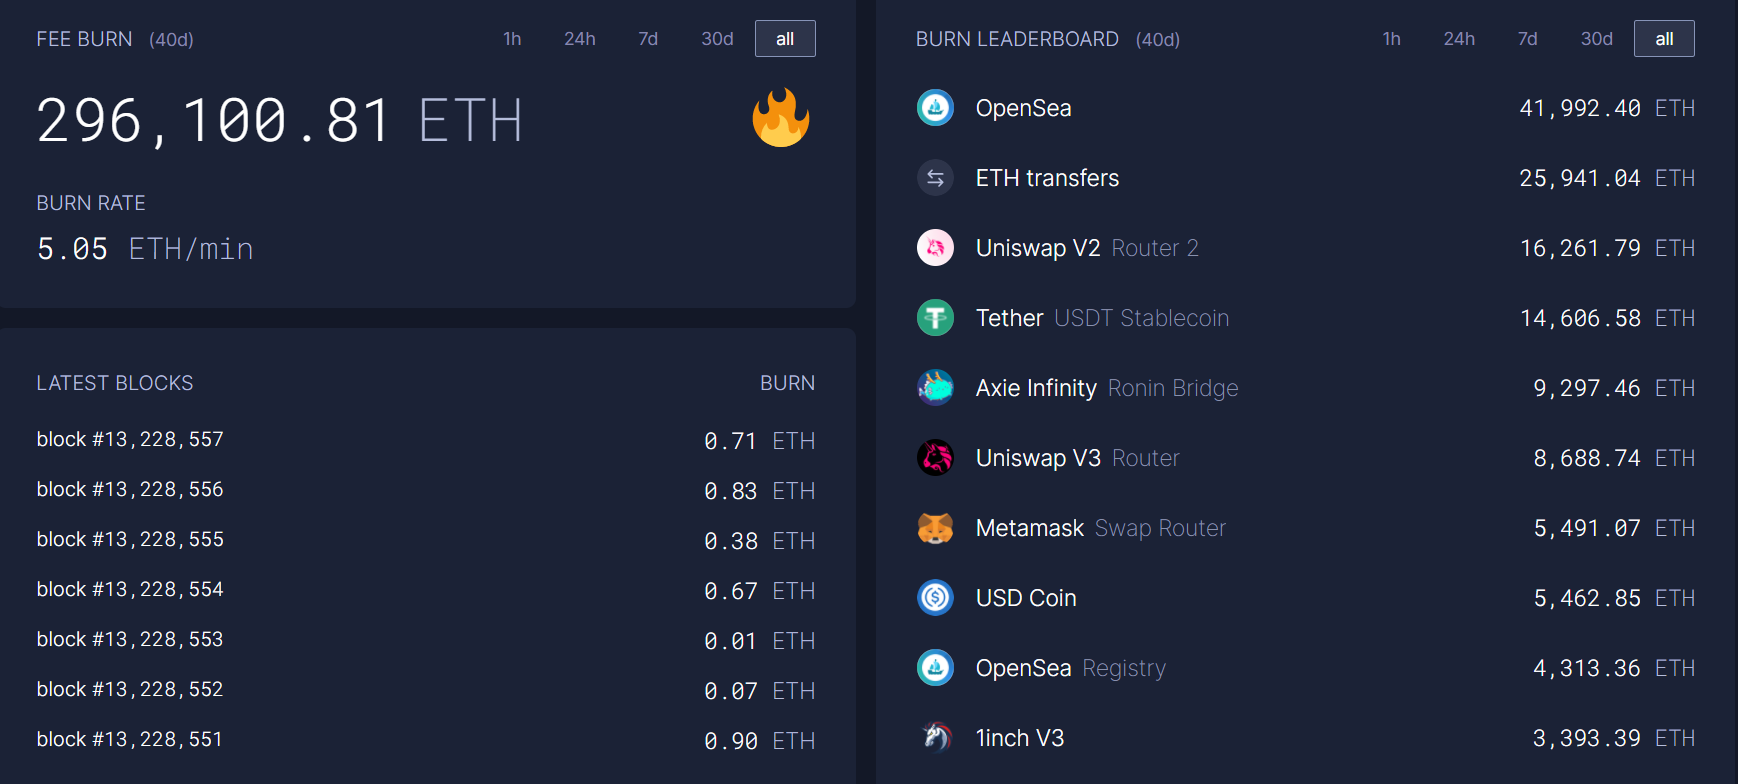The height and width of the screenshot is (784, 1738).
Task: Click the 5,462.85 ETH amount
Action: click(1614, 598)
